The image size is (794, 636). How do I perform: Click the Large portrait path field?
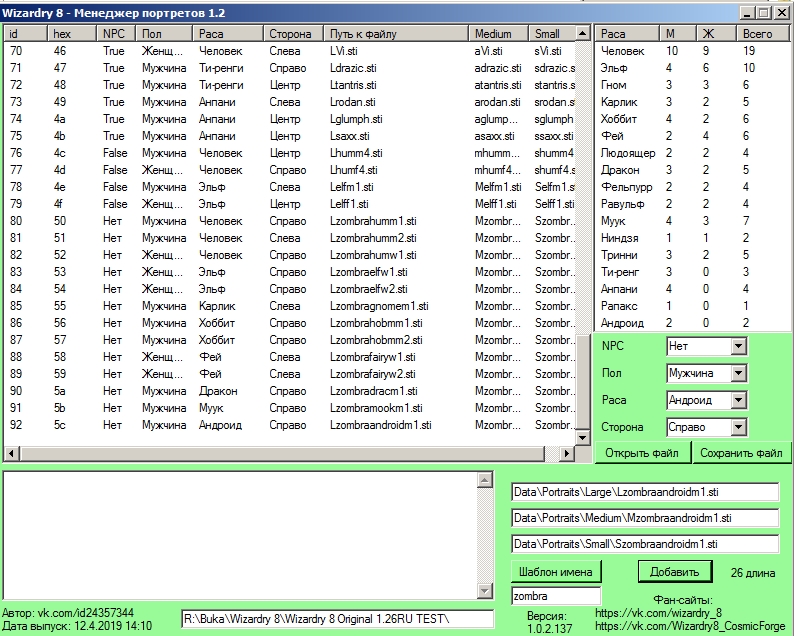click(x=644, y=493)
